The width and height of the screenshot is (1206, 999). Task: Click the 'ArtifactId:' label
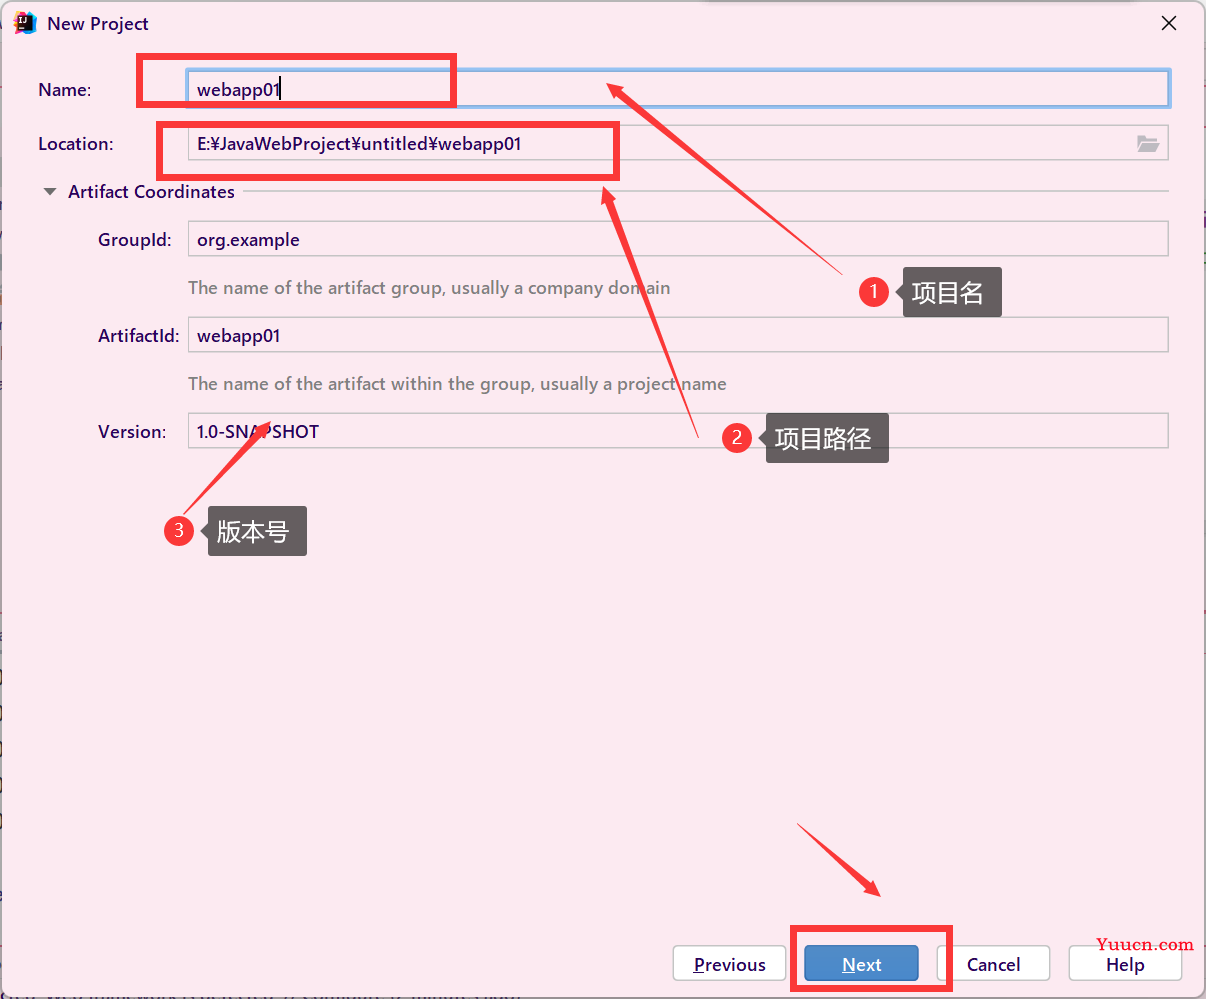138,336
